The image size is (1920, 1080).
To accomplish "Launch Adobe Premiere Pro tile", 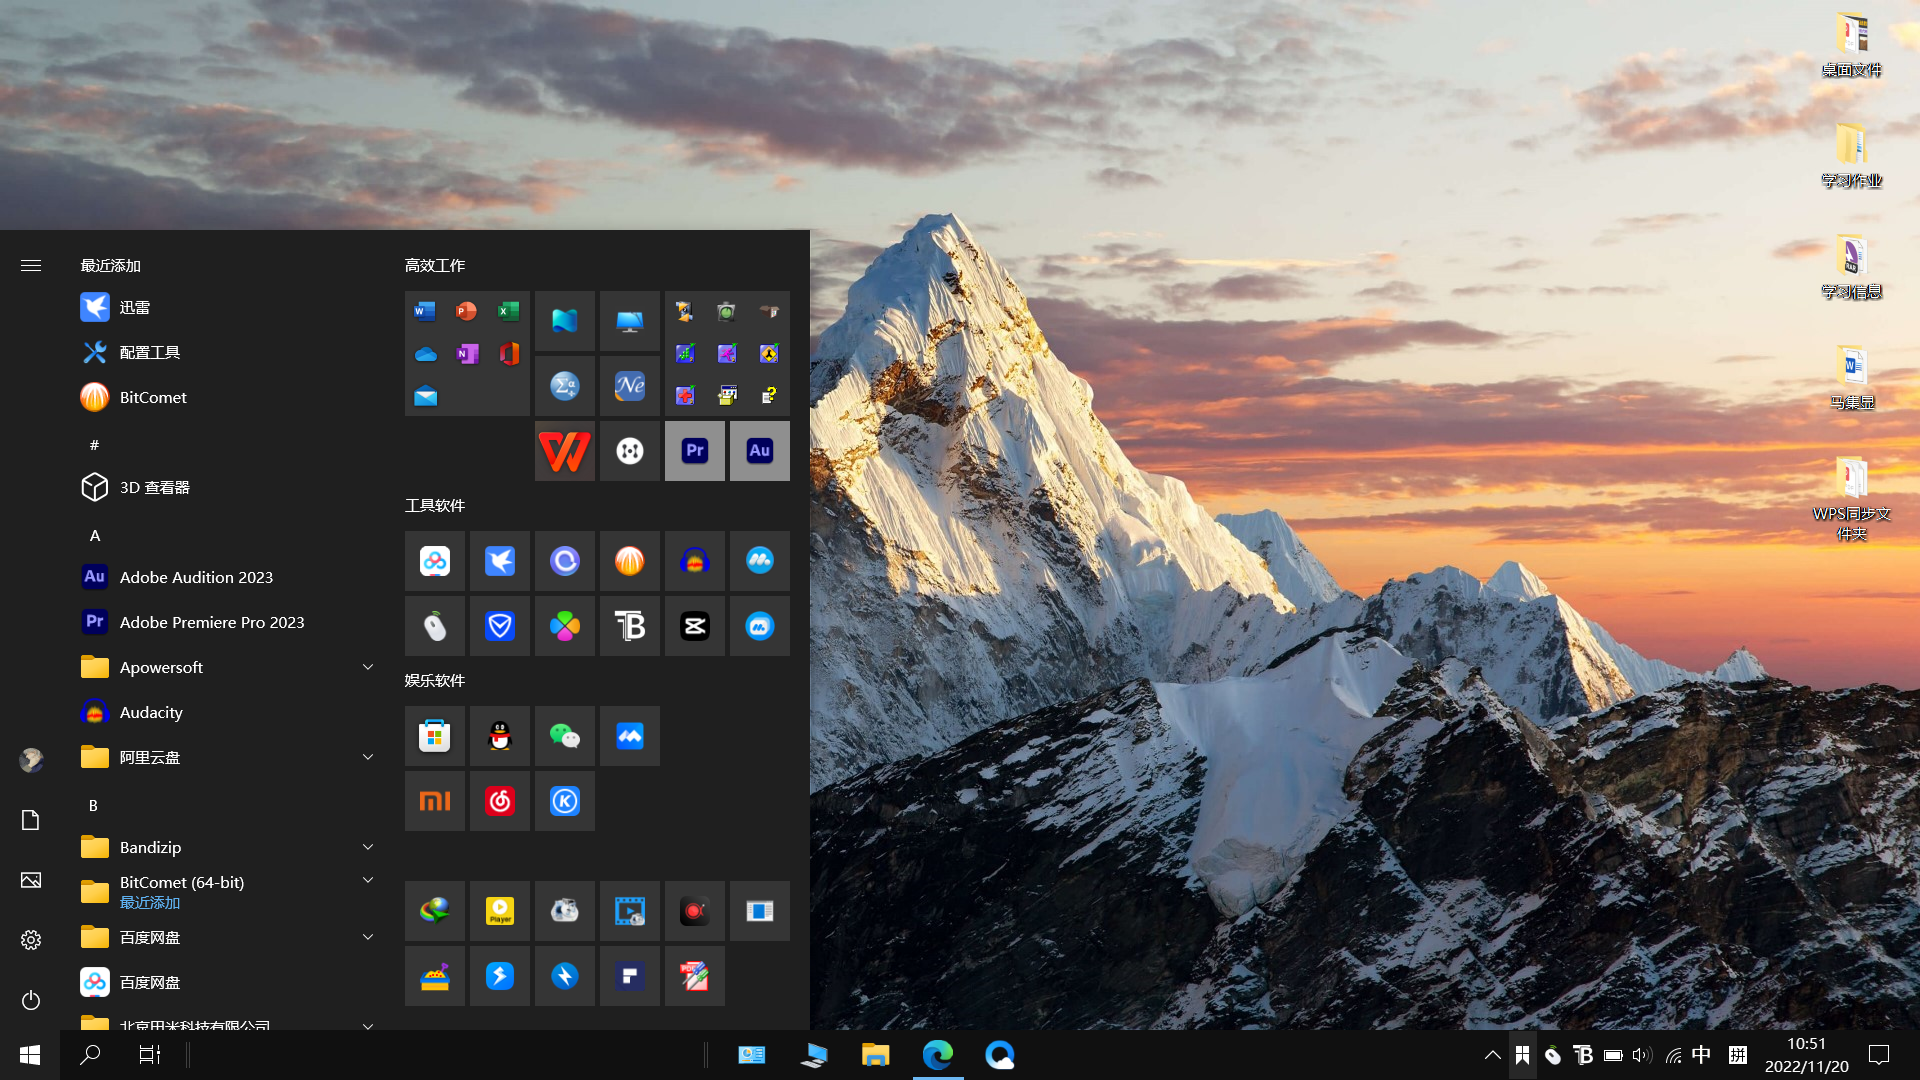I will coord(694,451).
